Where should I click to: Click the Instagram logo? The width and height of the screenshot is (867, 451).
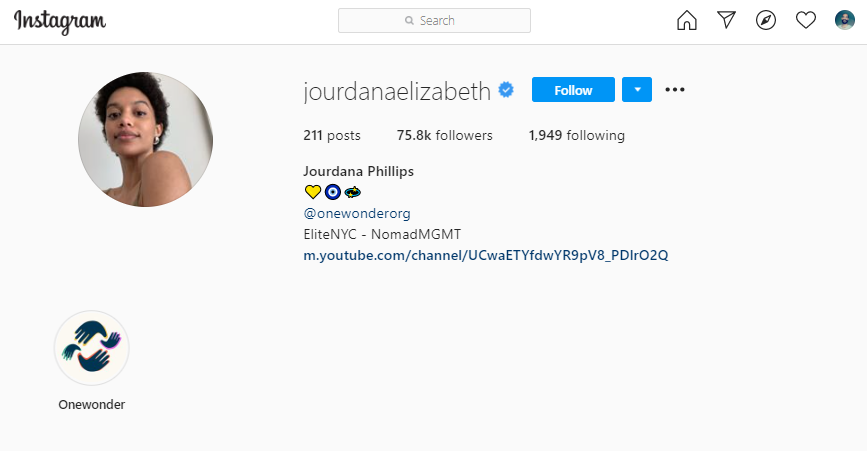60,22
